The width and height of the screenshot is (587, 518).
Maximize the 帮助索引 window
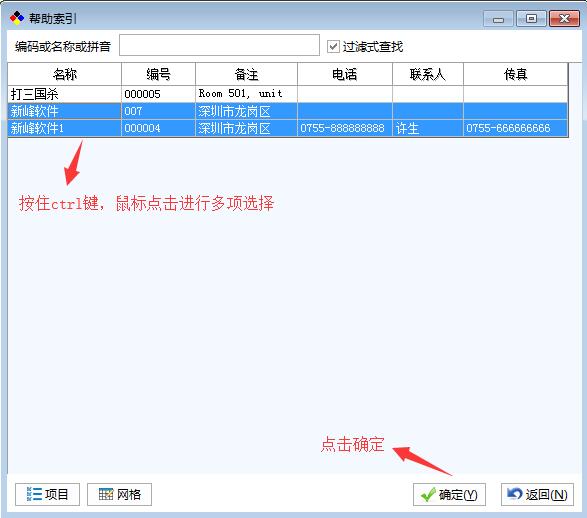click(531, 18)
